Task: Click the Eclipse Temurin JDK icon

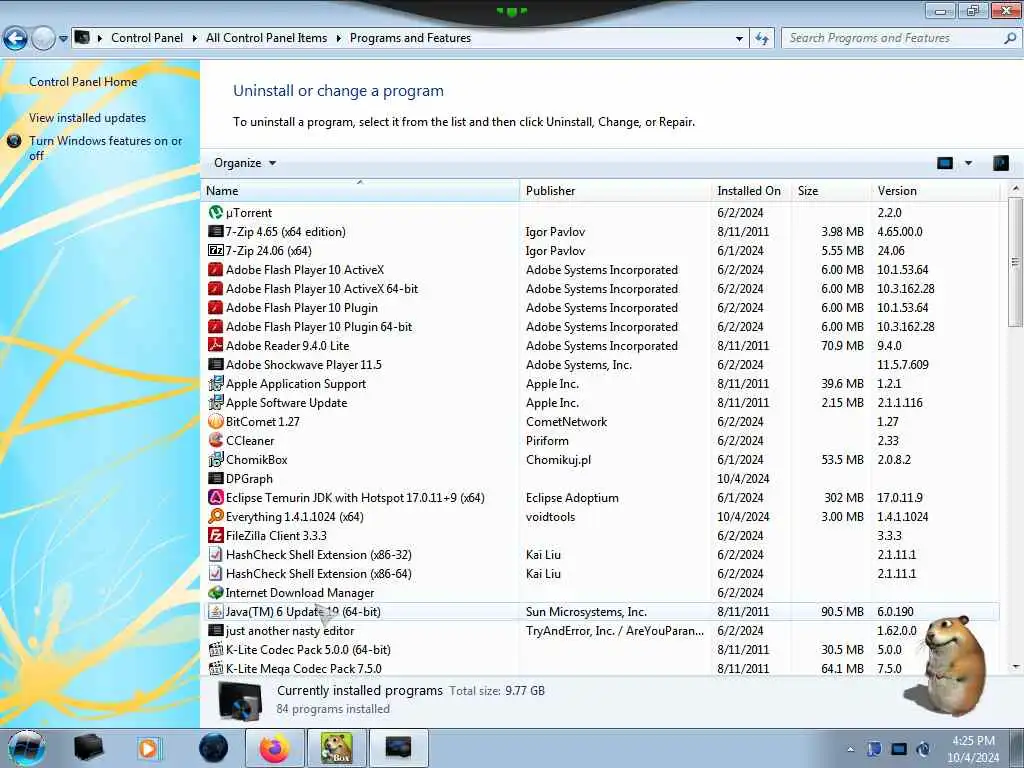Action: [x=216, y=497]
